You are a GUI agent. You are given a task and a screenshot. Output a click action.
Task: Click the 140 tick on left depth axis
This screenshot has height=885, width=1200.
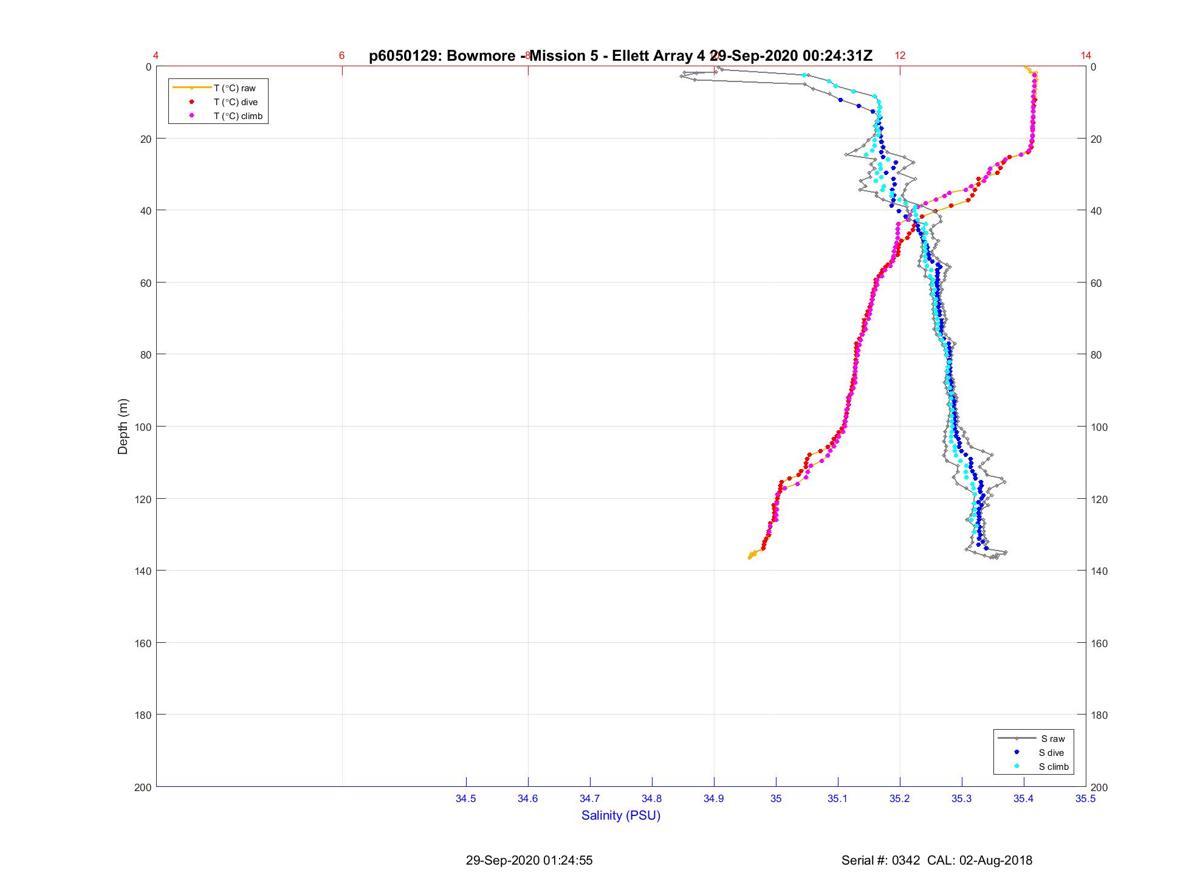[x=143, y=571]
